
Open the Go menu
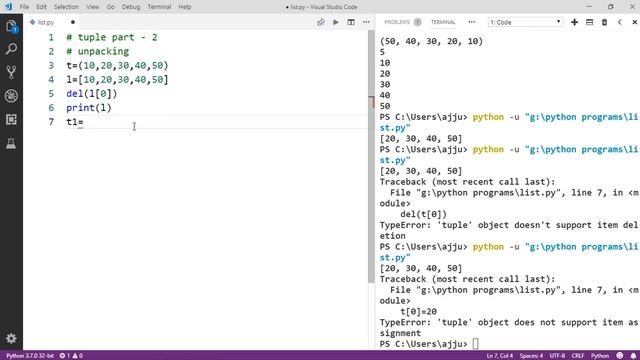pos(111,7)
